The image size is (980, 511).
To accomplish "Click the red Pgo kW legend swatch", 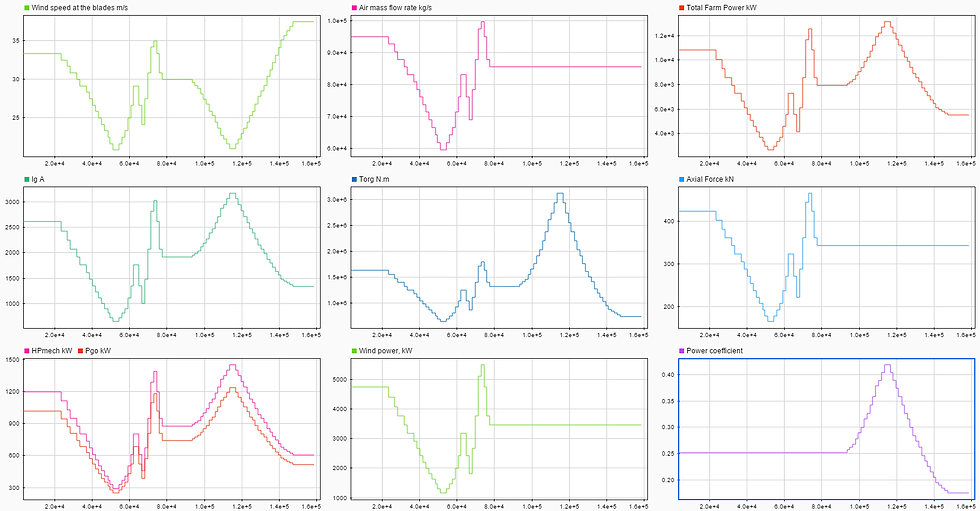I will click(x=80, y=350).
